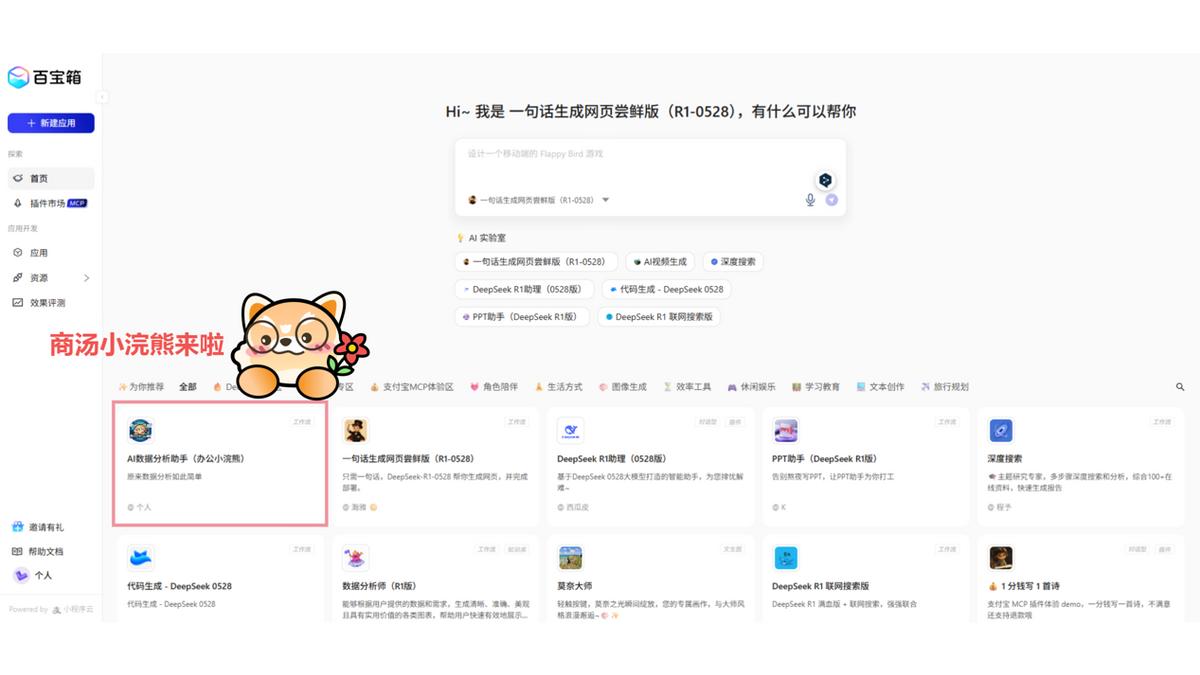The height and width of the screenshot is (675, 1200).
Task: Click the 深度搜索 card's blue icon
Action: (1001, 430)
